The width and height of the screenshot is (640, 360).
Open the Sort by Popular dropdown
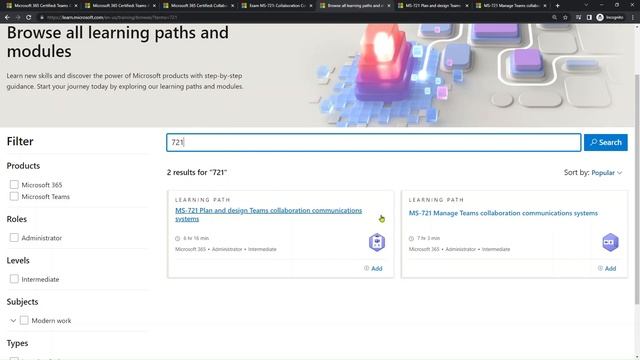coord(607,173)
